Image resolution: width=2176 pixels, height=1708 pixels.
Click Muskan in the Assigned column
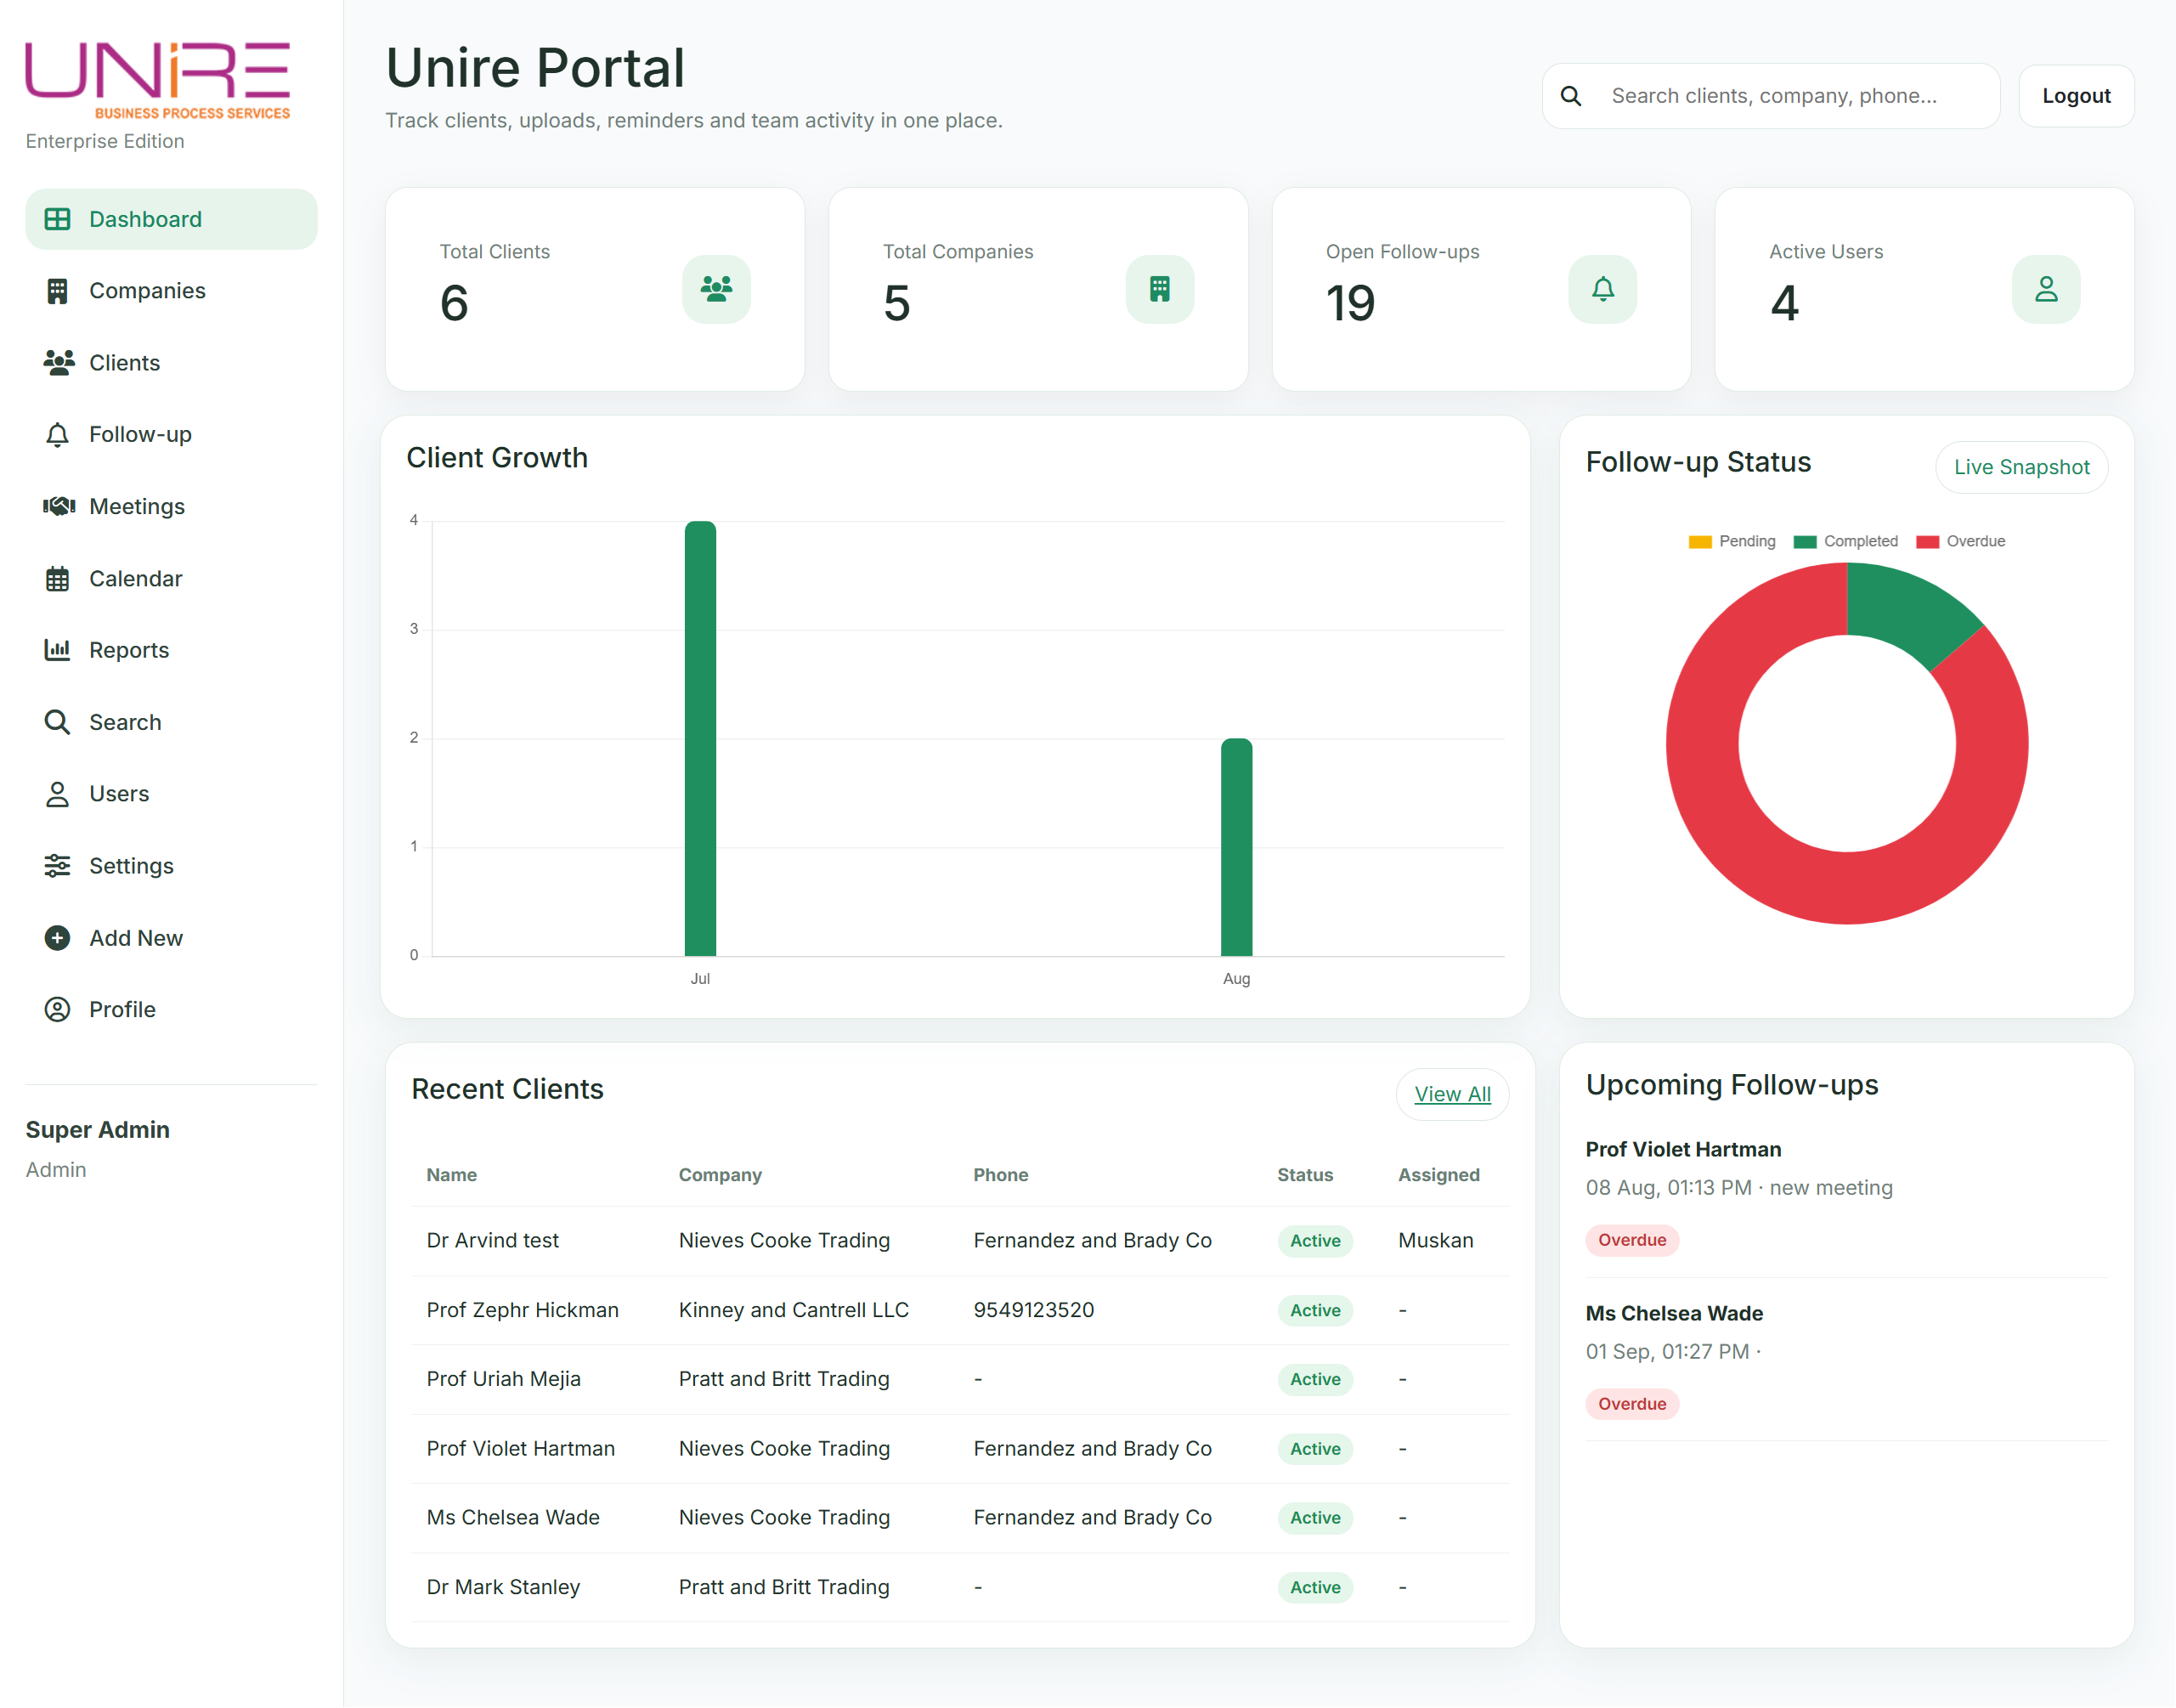click(1435, 1240)
